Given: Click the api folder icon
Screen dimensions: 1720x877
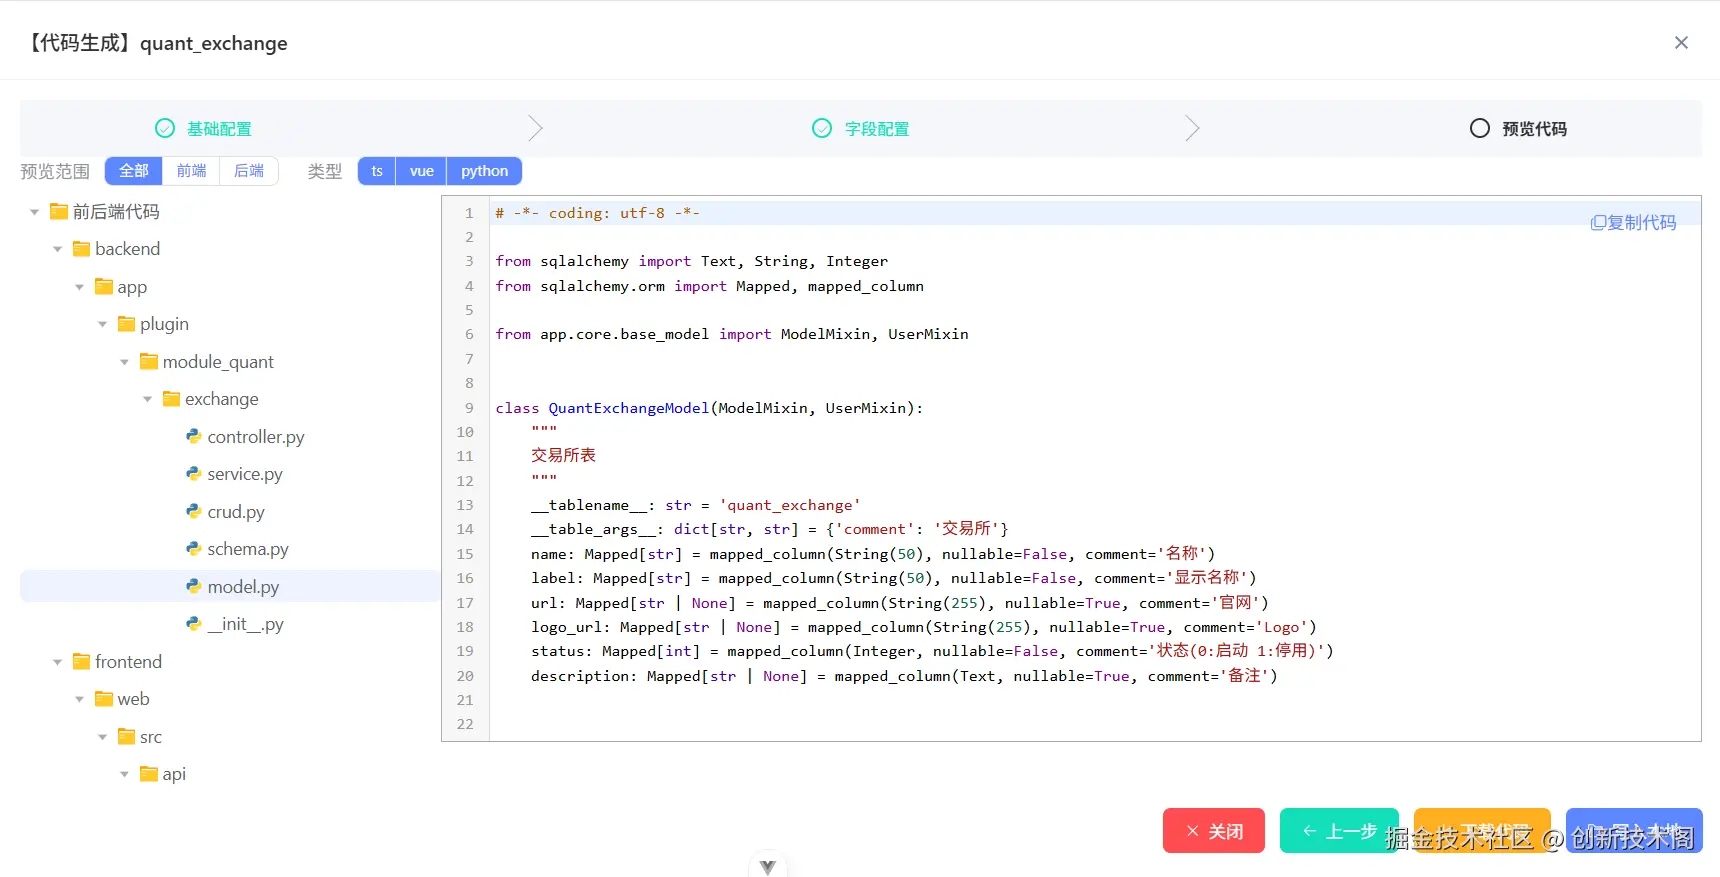Looking at the screenshot, I should [149, 774].
